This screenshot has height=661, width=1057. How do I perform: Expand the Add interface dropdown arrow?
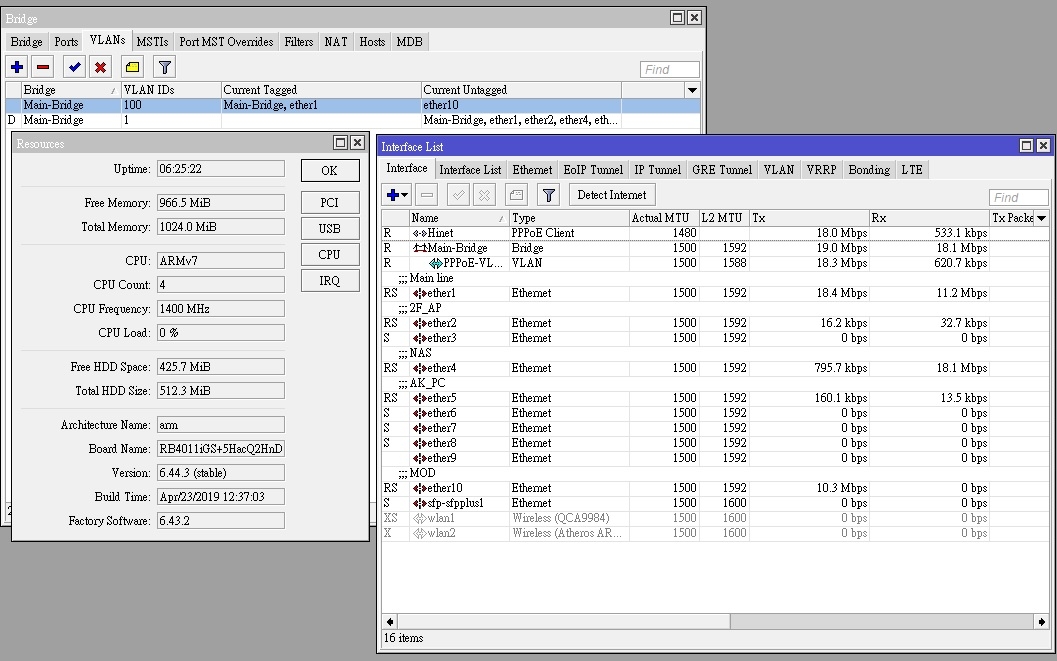point(405,196)
